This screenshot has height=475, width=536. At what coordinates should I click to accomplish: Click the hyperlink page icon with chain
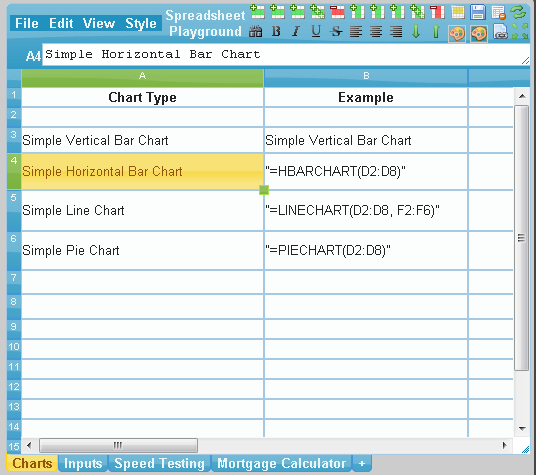[501, 32]
